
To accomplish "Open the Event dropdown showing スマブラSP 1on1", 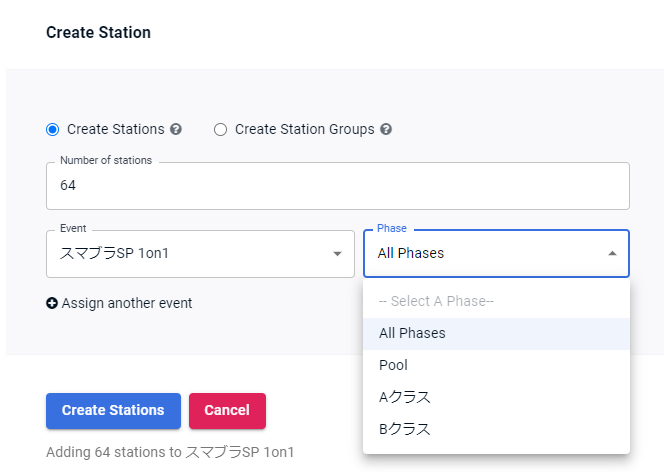I will point(190,254).
